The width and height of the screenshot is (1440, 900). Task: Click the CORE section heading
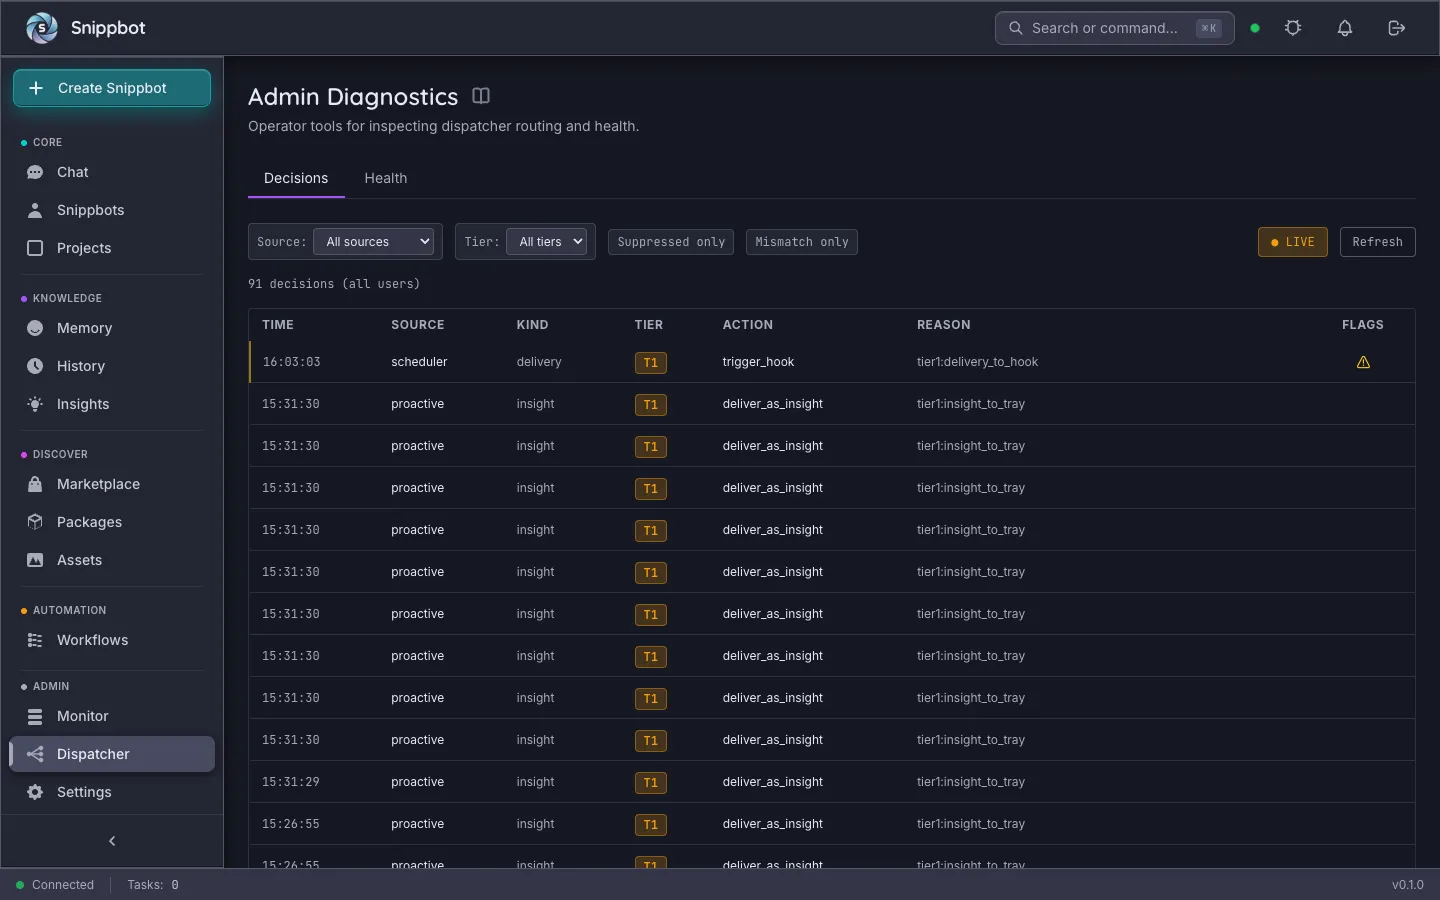coord(47,142)
